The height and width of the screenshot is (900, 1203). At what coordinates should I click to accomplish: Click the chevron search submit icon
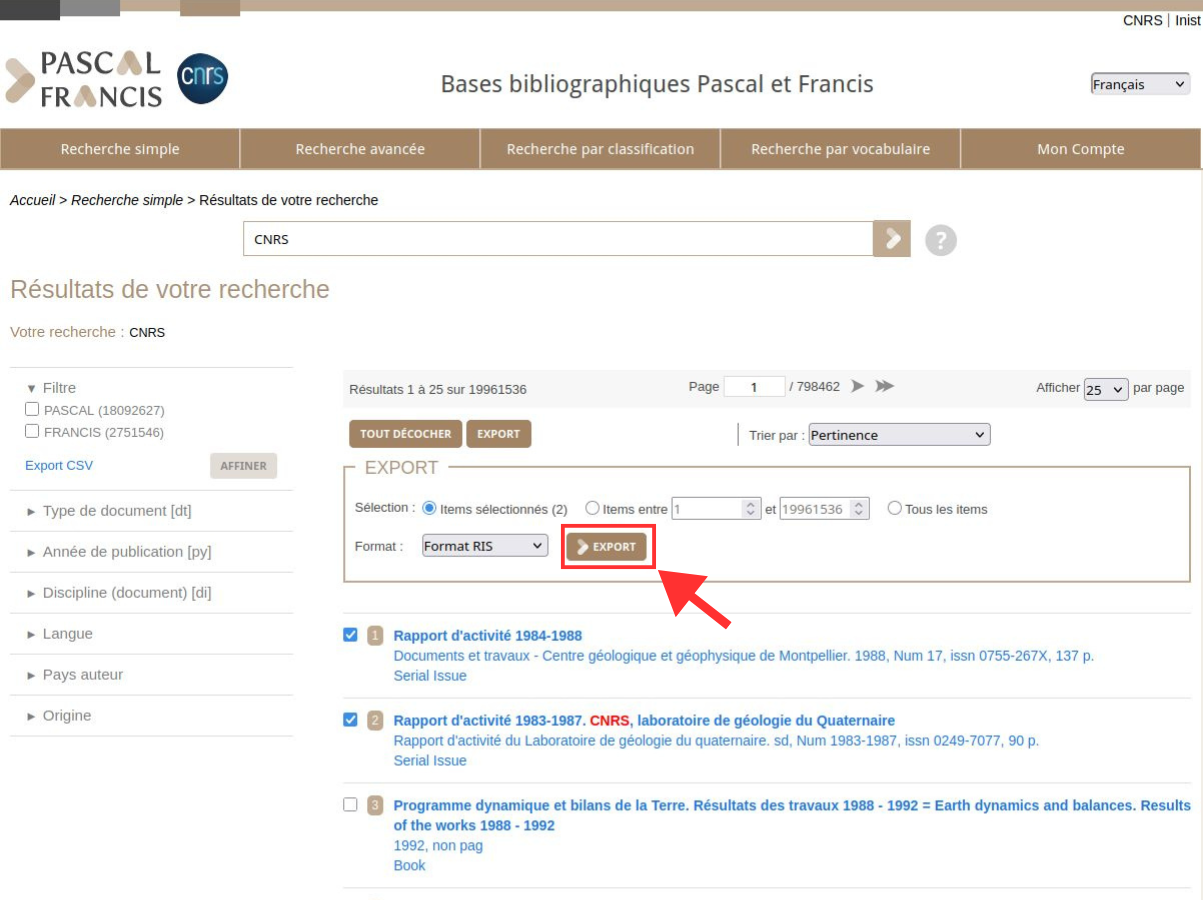coord(893,239)
